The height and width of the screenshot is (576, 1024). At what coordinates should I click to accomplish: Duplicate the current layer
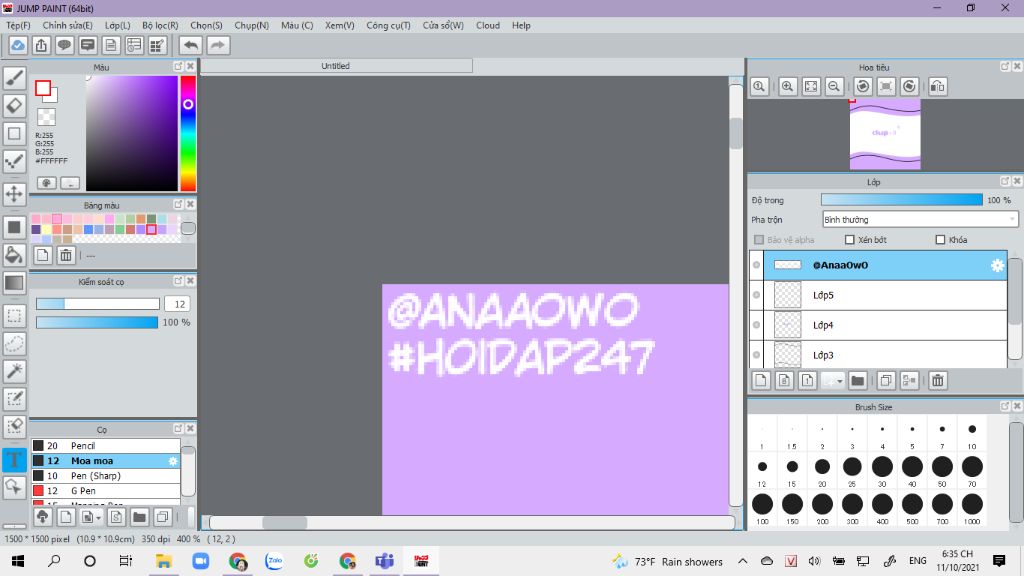886,380
